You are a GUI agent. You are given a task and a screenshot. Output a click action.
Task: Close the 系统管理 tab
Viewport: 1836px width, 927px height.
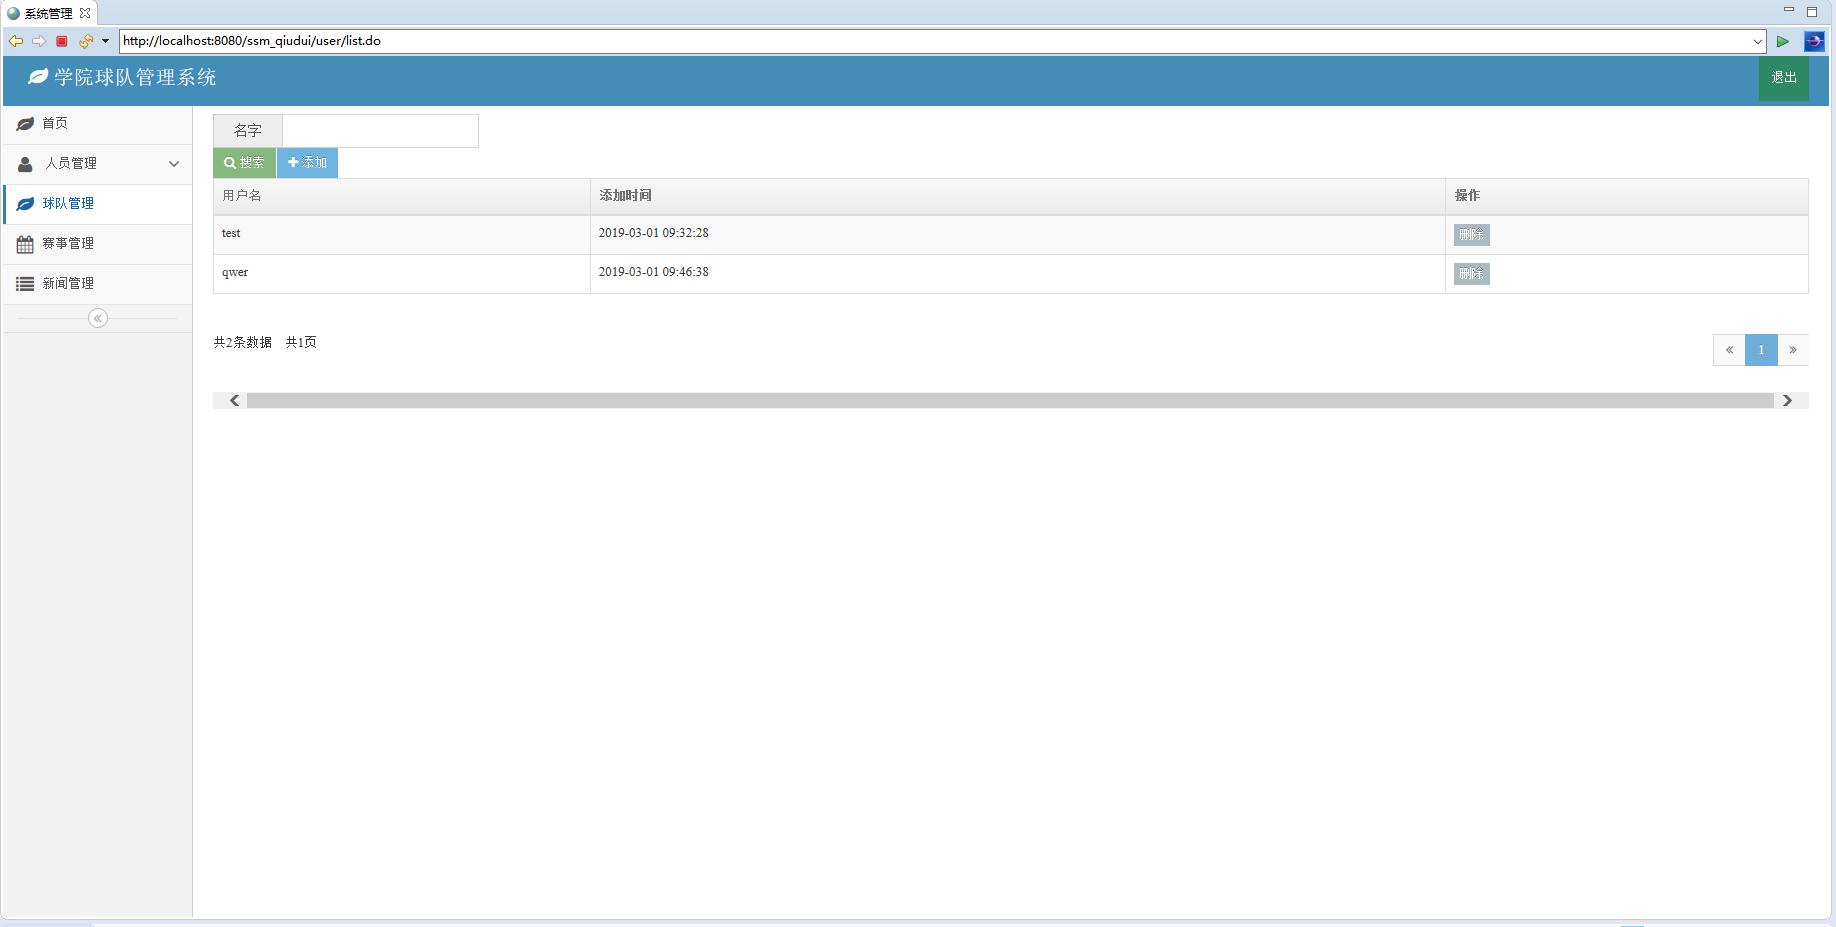click(x=85, y=13)
